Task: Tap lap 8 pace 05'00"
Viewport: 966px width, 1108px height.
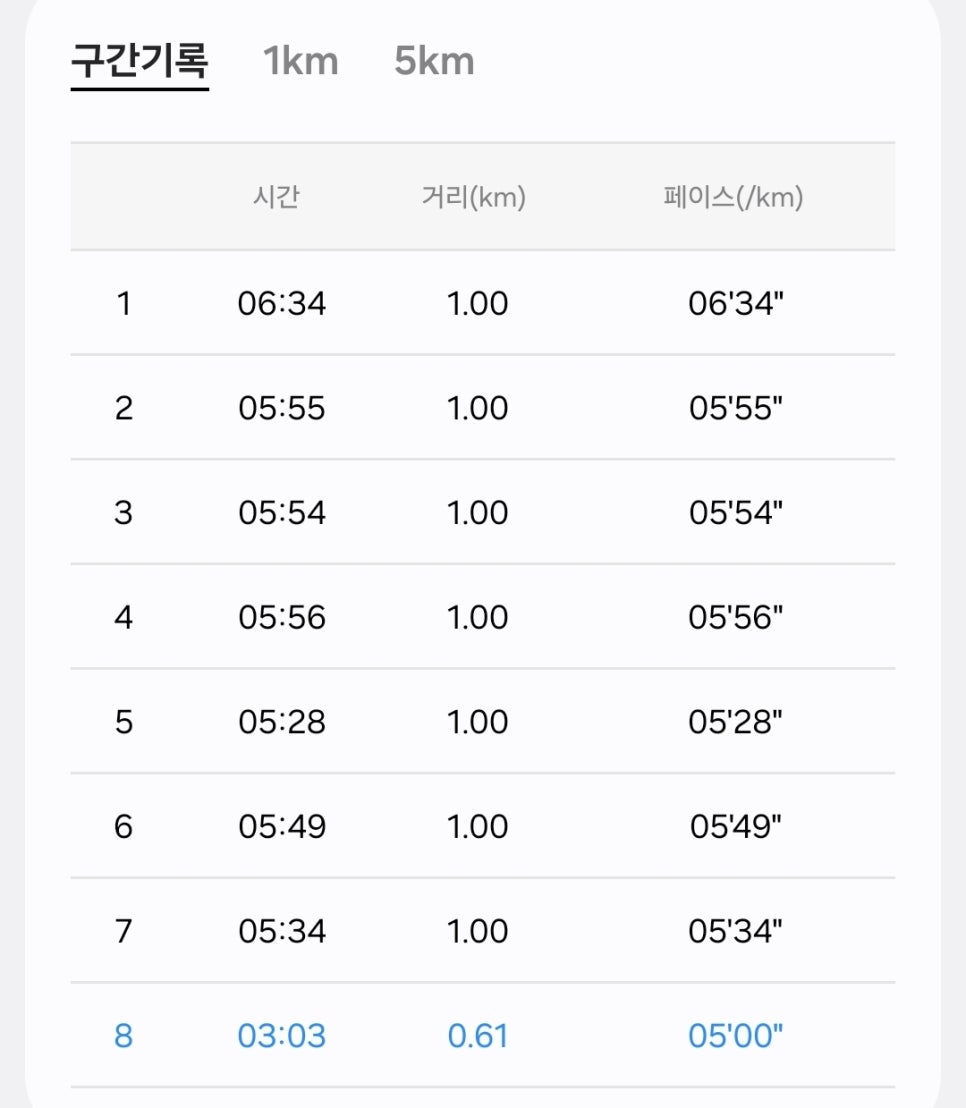Action: click(x=736, y=1035)
